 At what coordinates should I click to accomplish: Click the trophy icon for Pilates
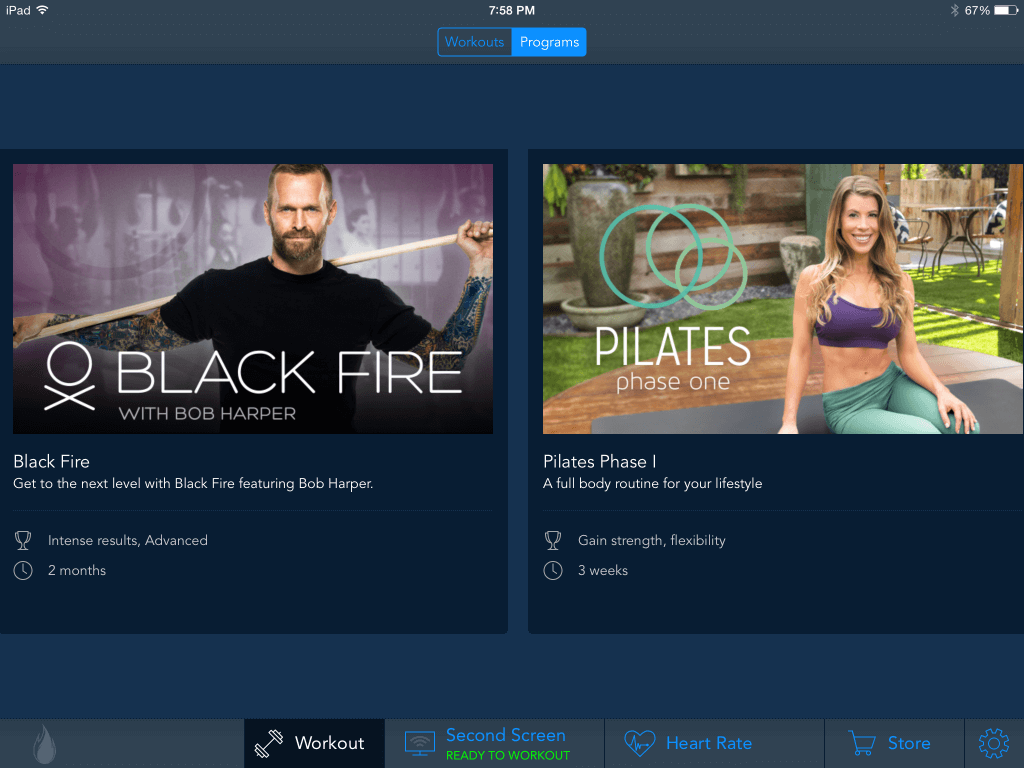pos(553,540)
